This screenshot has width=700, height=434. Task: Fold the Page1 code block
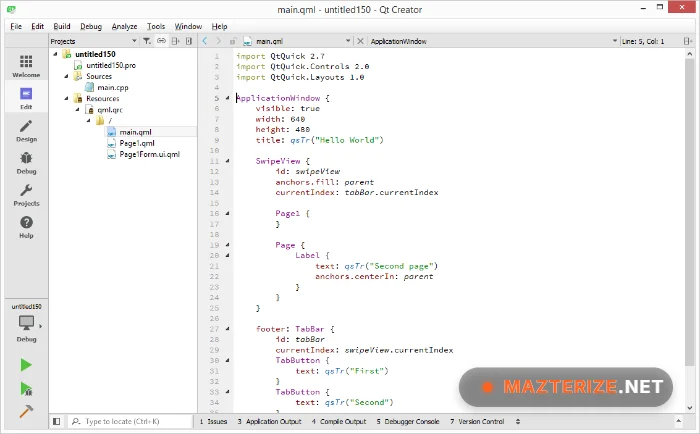(227, 213)
